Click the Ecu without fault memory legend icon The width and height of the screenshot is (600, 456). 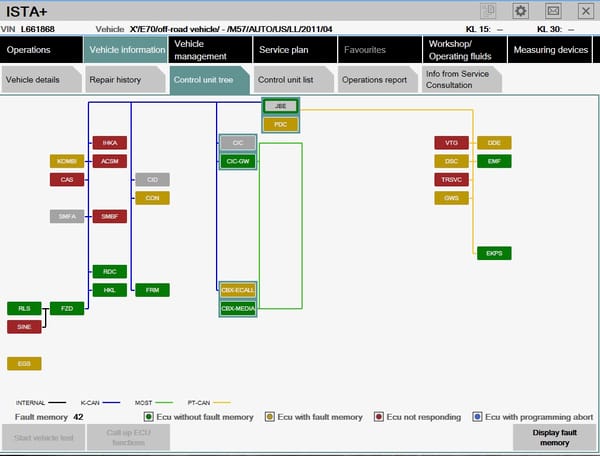[148, 417]
